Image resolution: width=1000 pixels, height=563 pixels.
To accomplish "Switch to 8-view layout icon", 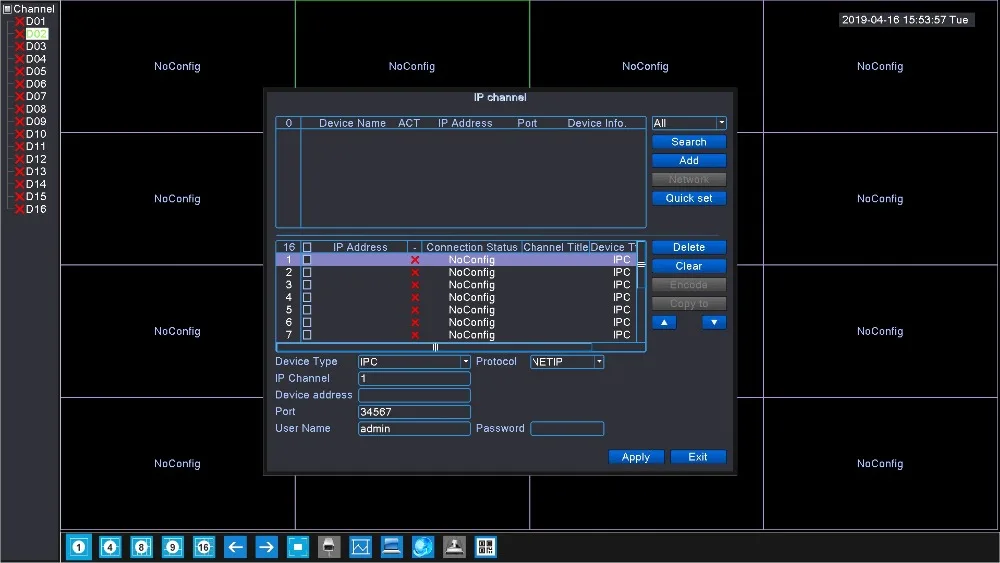I will (x=141, y=547).
